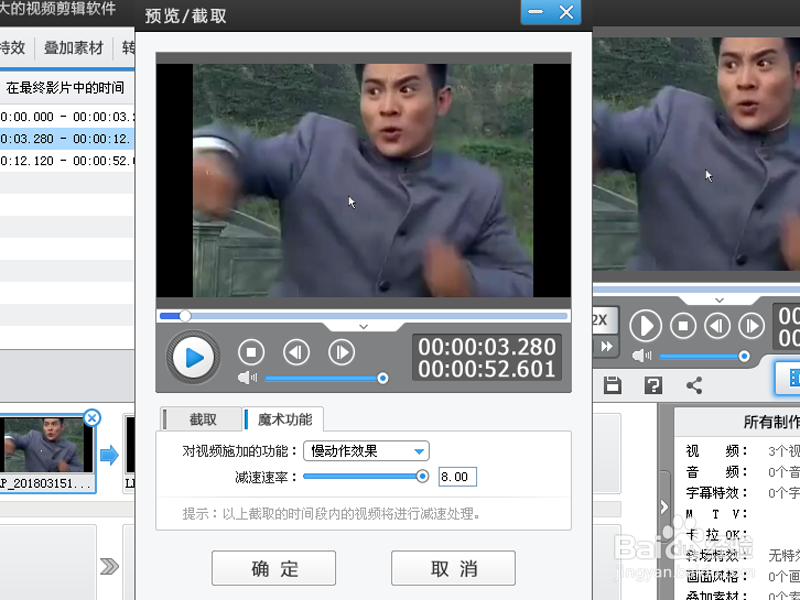Cancel with the 取消 button

[x=453, y=568]
